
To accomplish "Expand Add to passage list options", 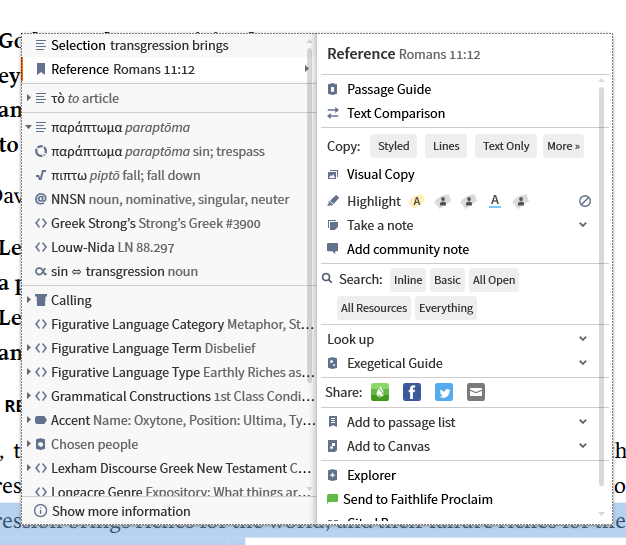I will click(583, 422).
